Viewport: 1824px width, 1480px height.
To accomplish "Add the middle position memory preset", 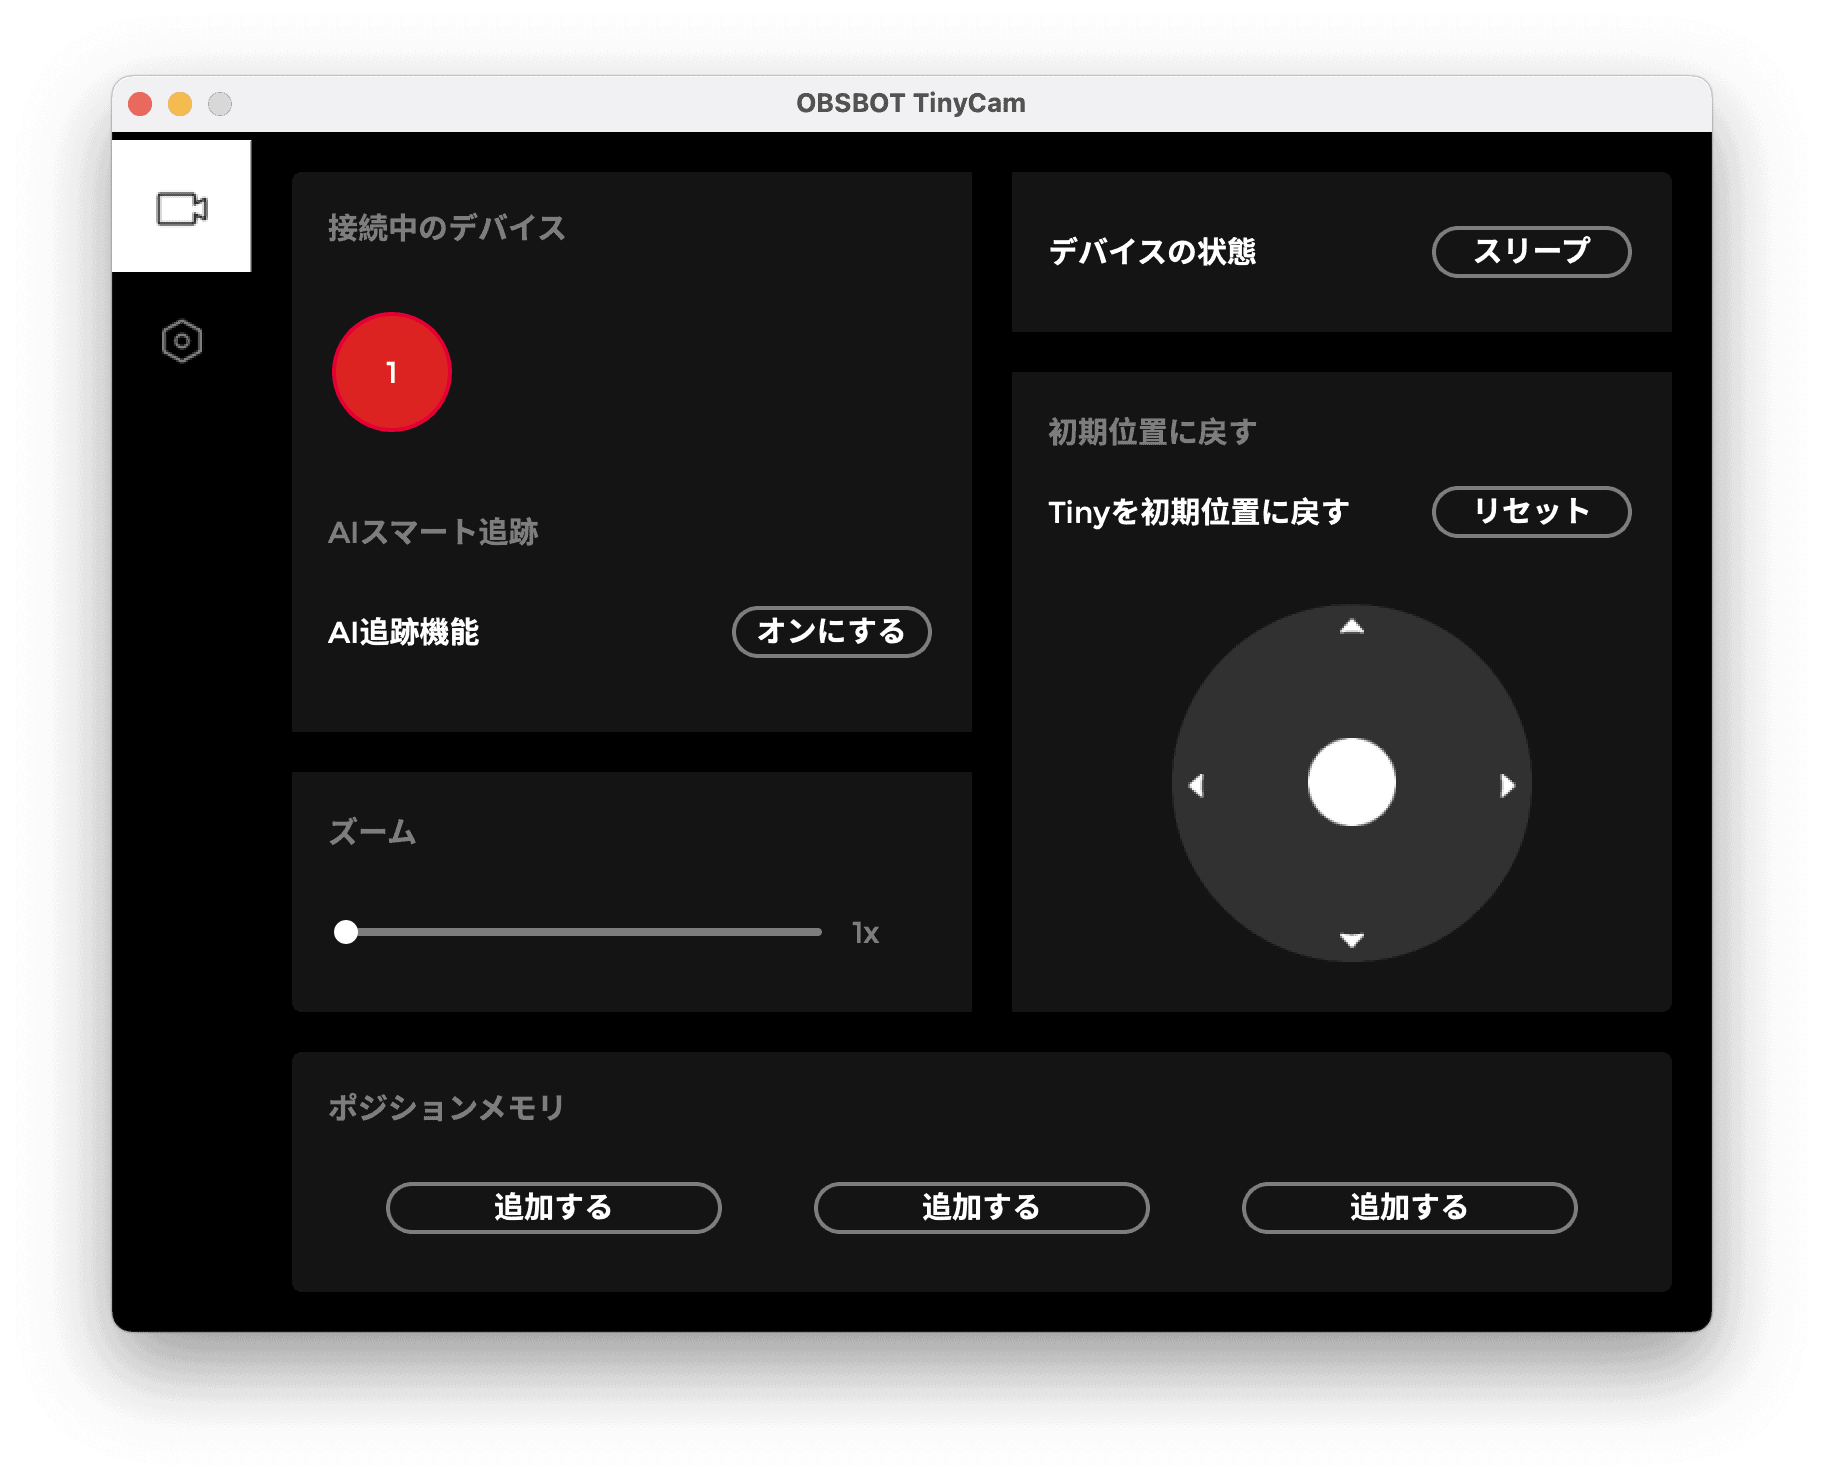I will tap(981, 1208).
